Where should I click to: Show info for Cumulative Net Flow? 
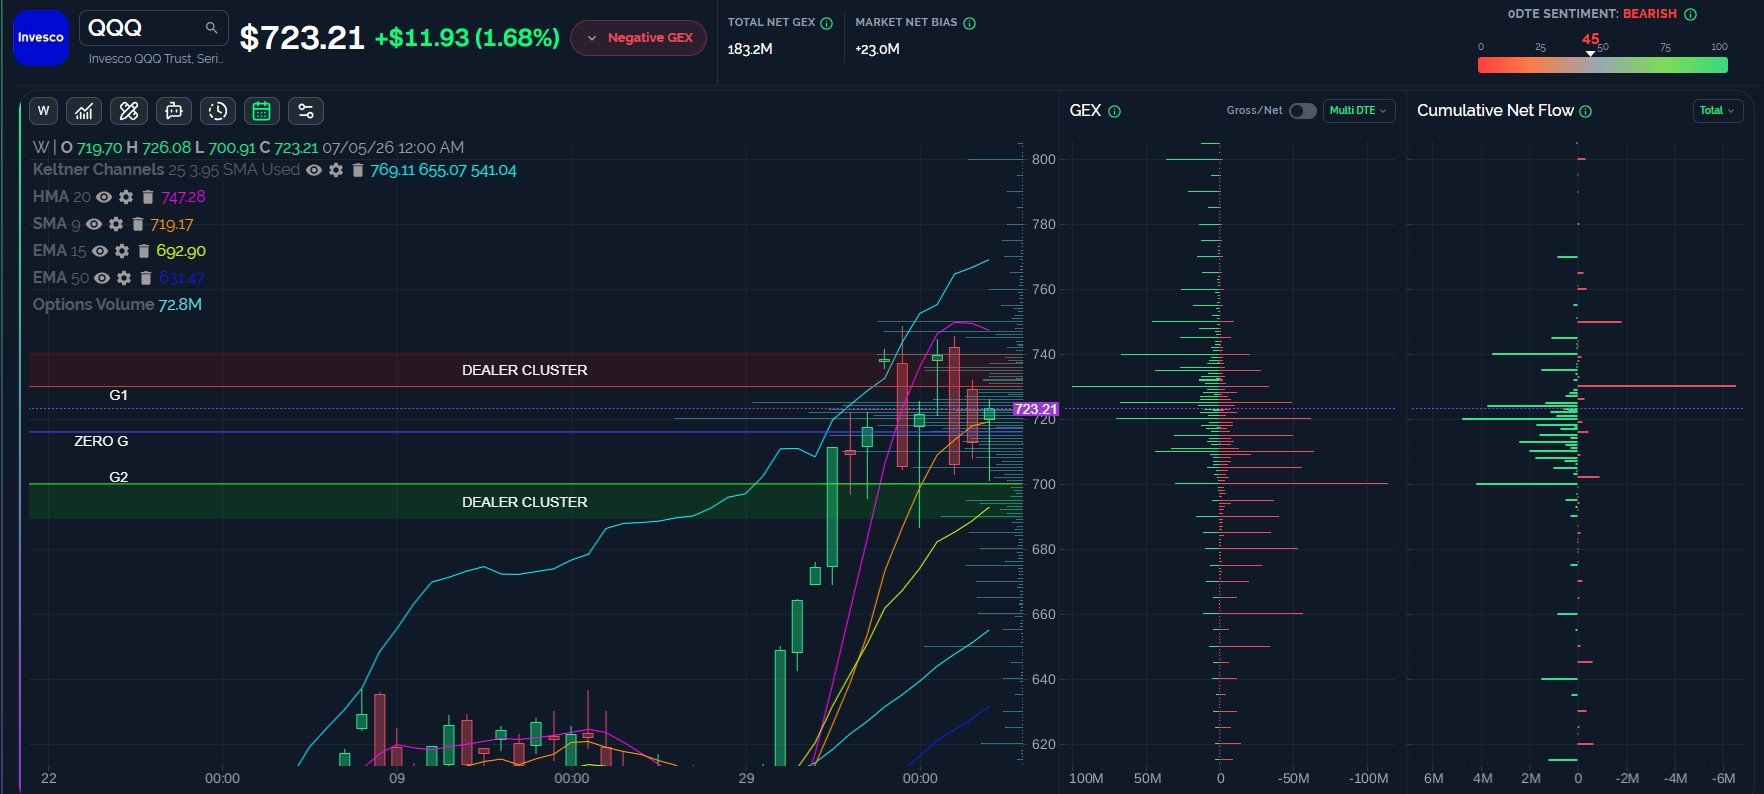click(1585, 111)
